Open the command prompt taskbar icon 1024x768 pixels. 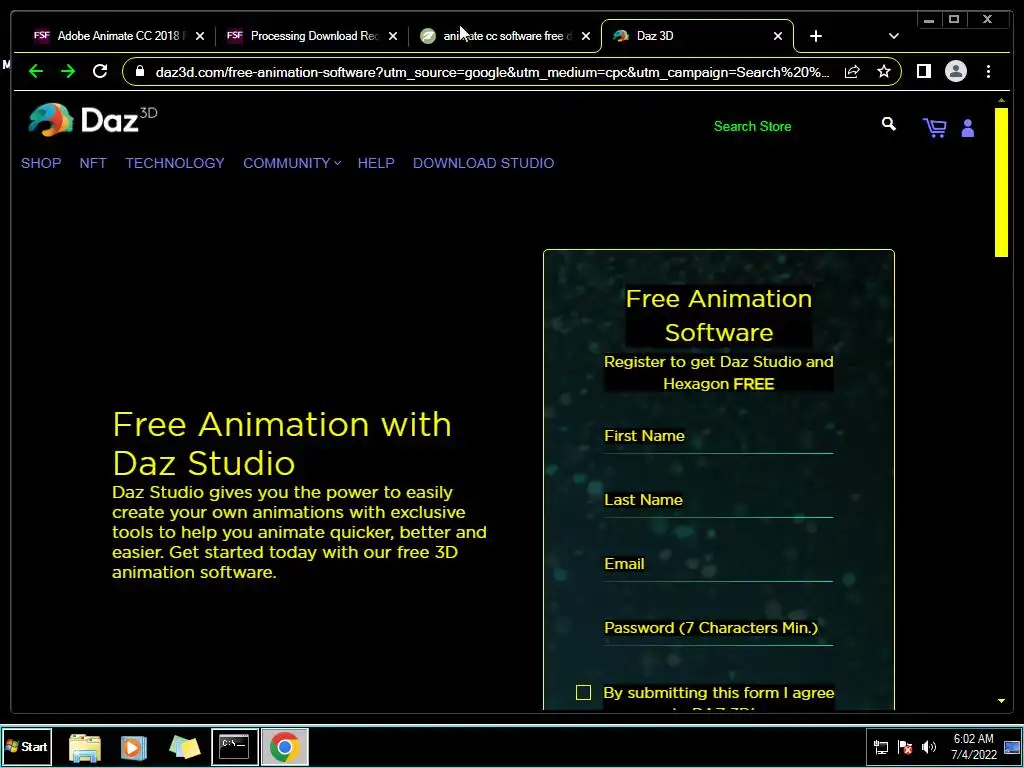234,746
